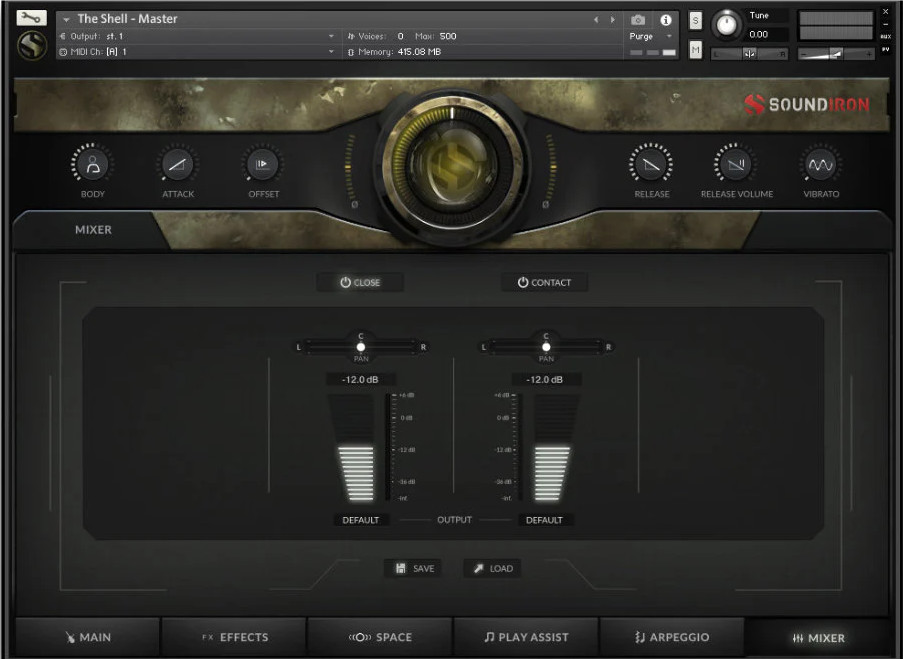Save the mixer settings
The image size is (903, 659).
click(412, 568)
